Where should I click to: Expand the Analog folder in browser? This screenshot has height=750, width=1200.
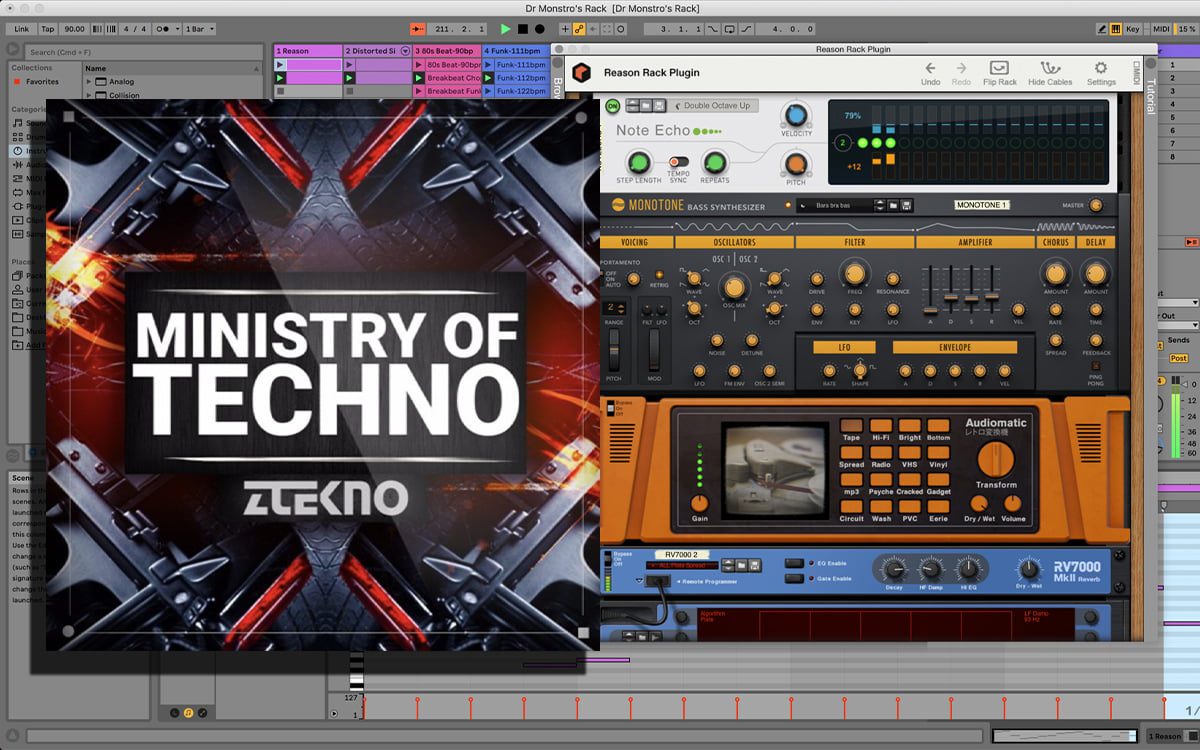[89, 82]
